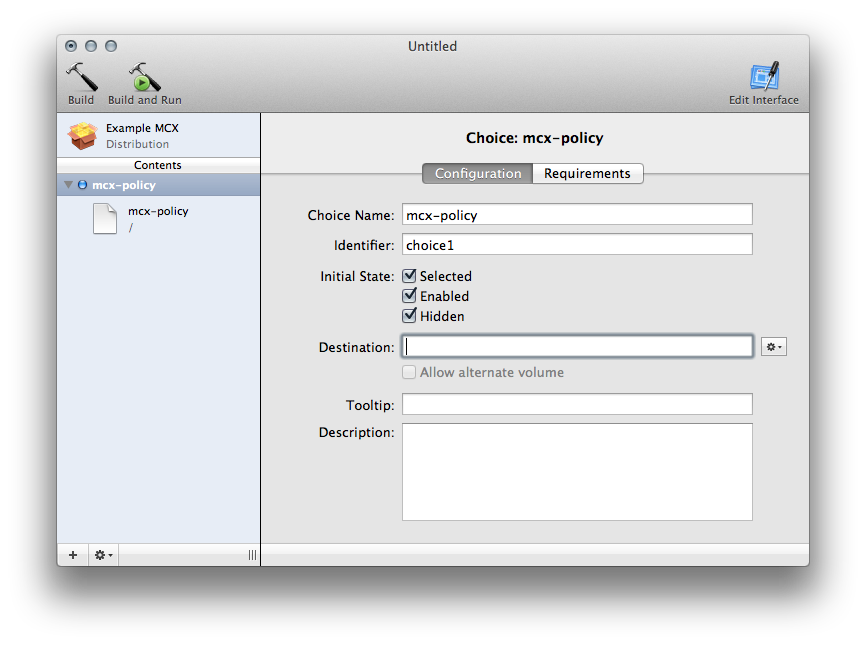Click the Build and Run icon
This screenshot has width=866, height=645.
(145, 77)
